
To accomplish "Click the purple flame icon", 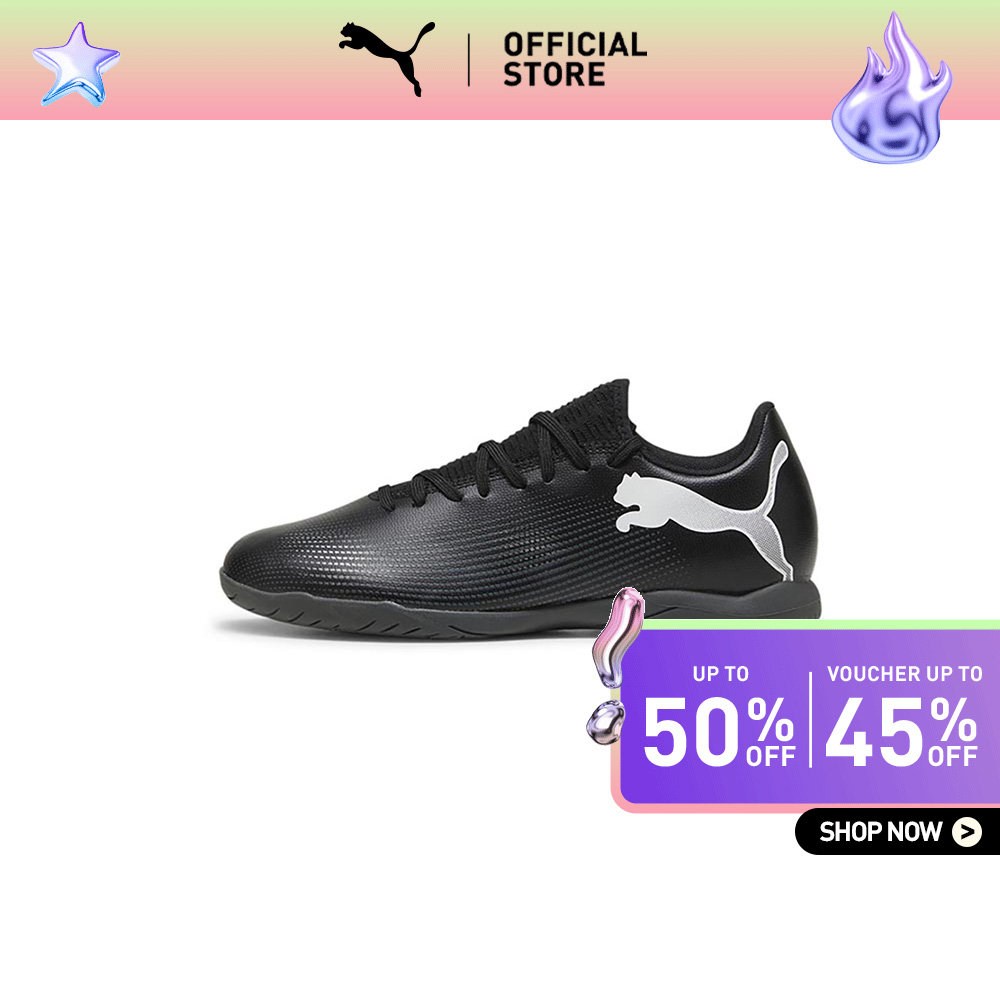I will pyautogui.click(x=891, y=89).
